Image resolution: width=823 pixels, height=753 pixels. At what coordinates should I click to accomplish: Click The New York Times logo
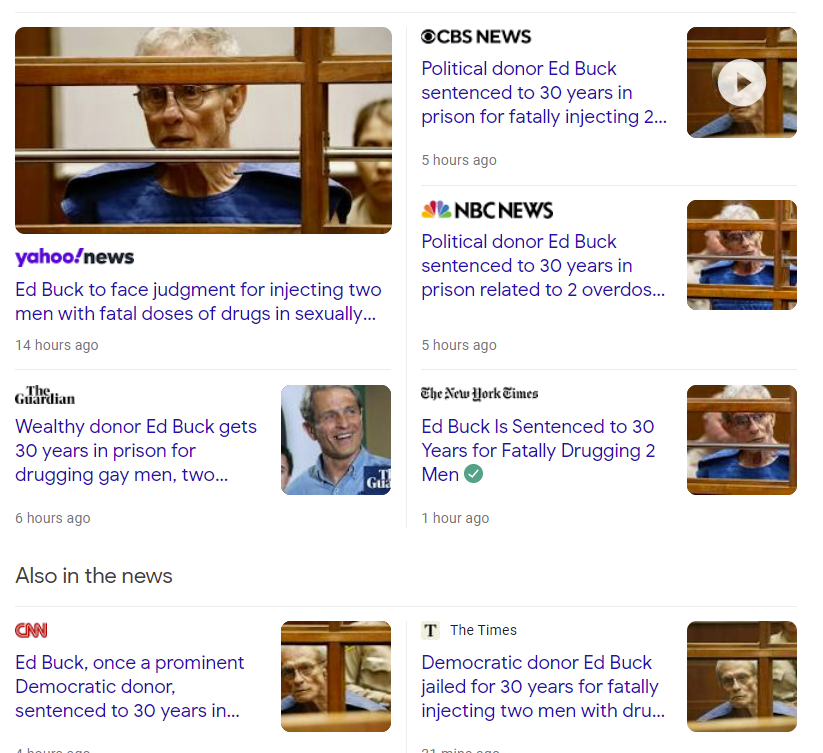pos(479,394)
